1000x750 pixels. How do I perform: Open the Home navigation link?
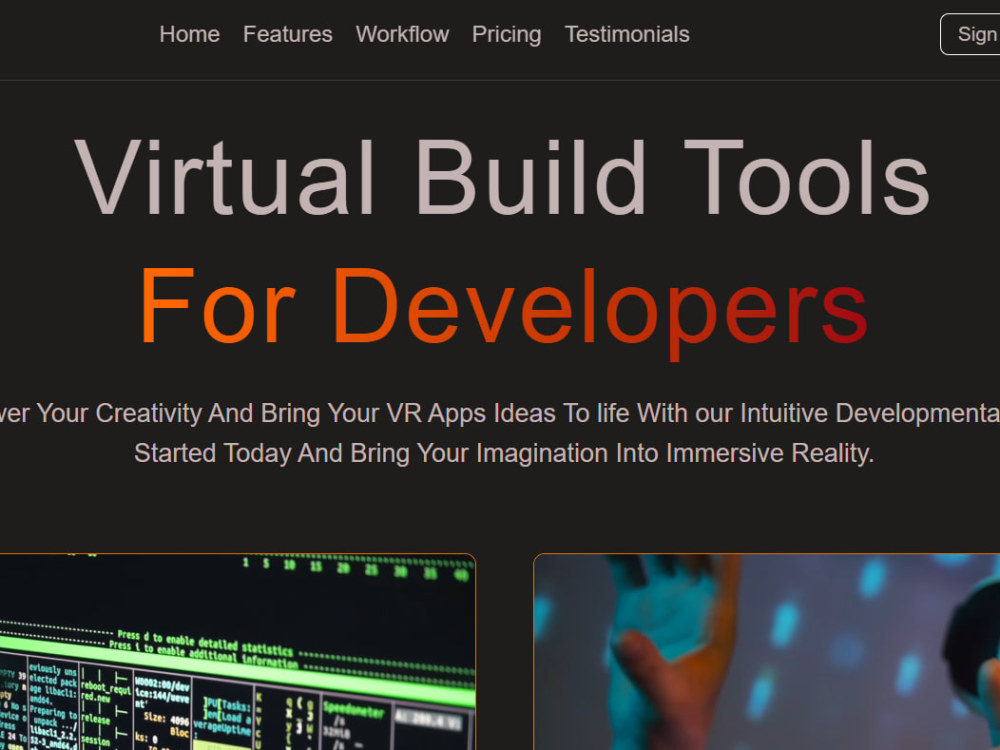click(x=189, y=34)
